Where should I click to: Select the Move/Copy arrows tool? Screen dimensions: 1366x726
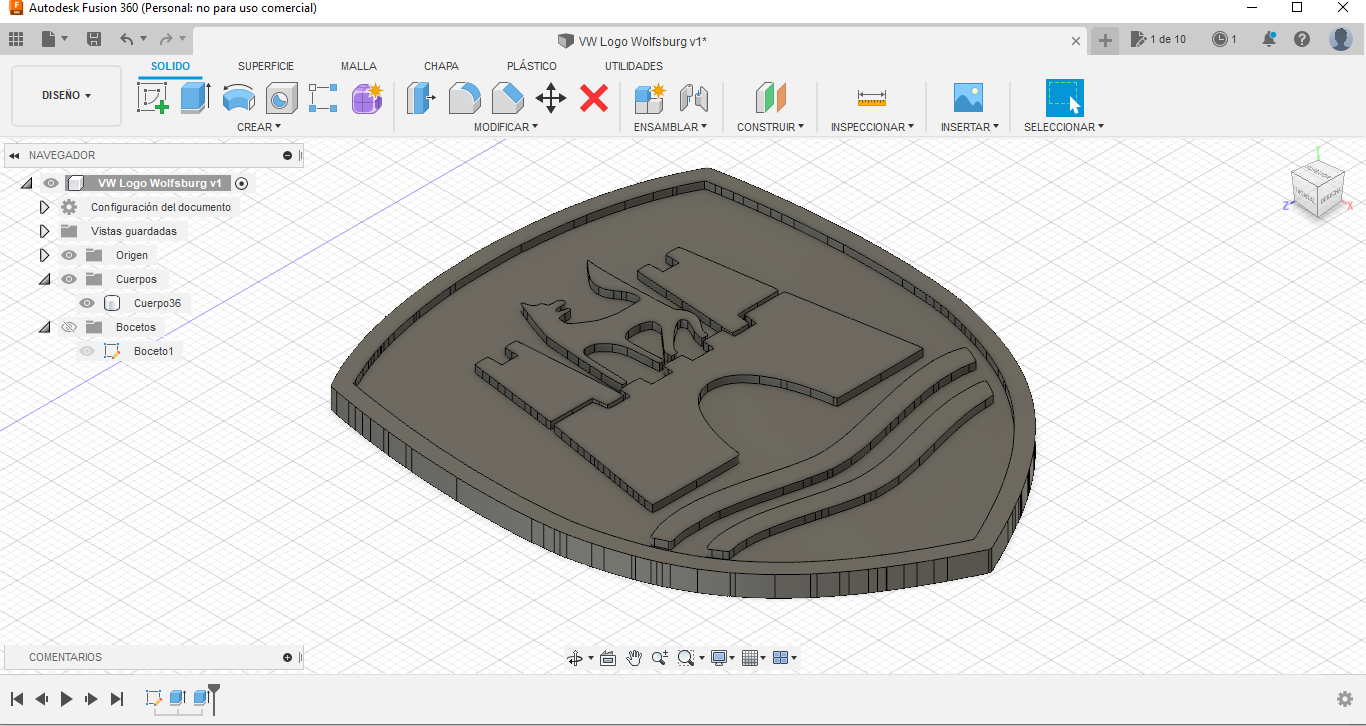(551, 98)
